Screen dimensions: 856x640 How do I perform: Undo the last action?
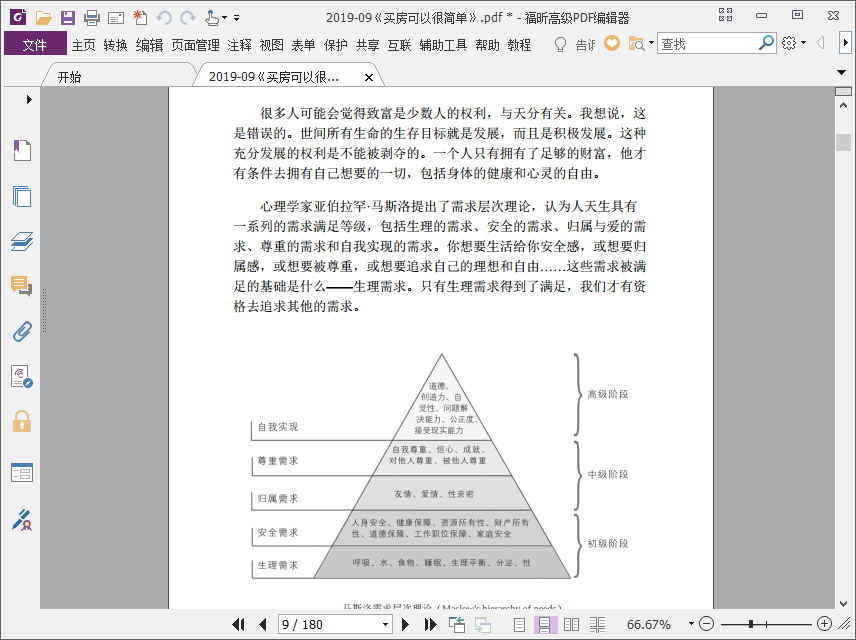click(x=164, y=18)
